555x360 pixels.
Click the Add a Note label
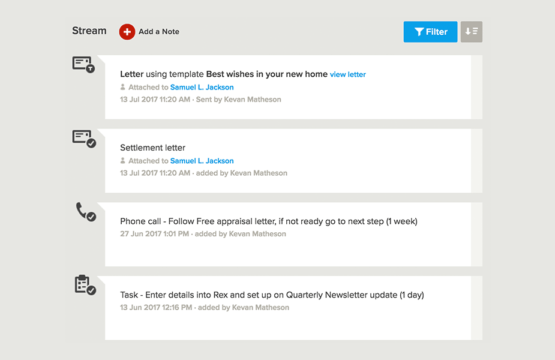tap(159, 32)
